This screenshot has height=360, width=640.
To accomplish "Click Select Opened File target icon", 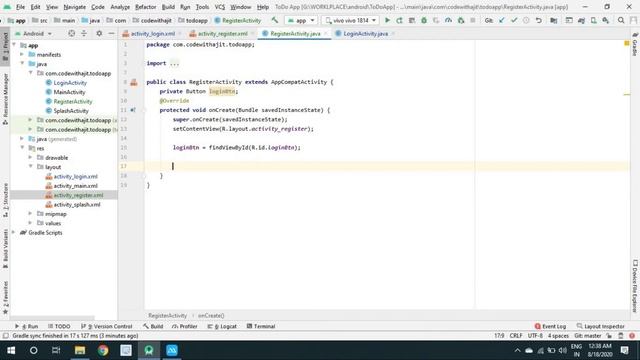I will point(71,33).
